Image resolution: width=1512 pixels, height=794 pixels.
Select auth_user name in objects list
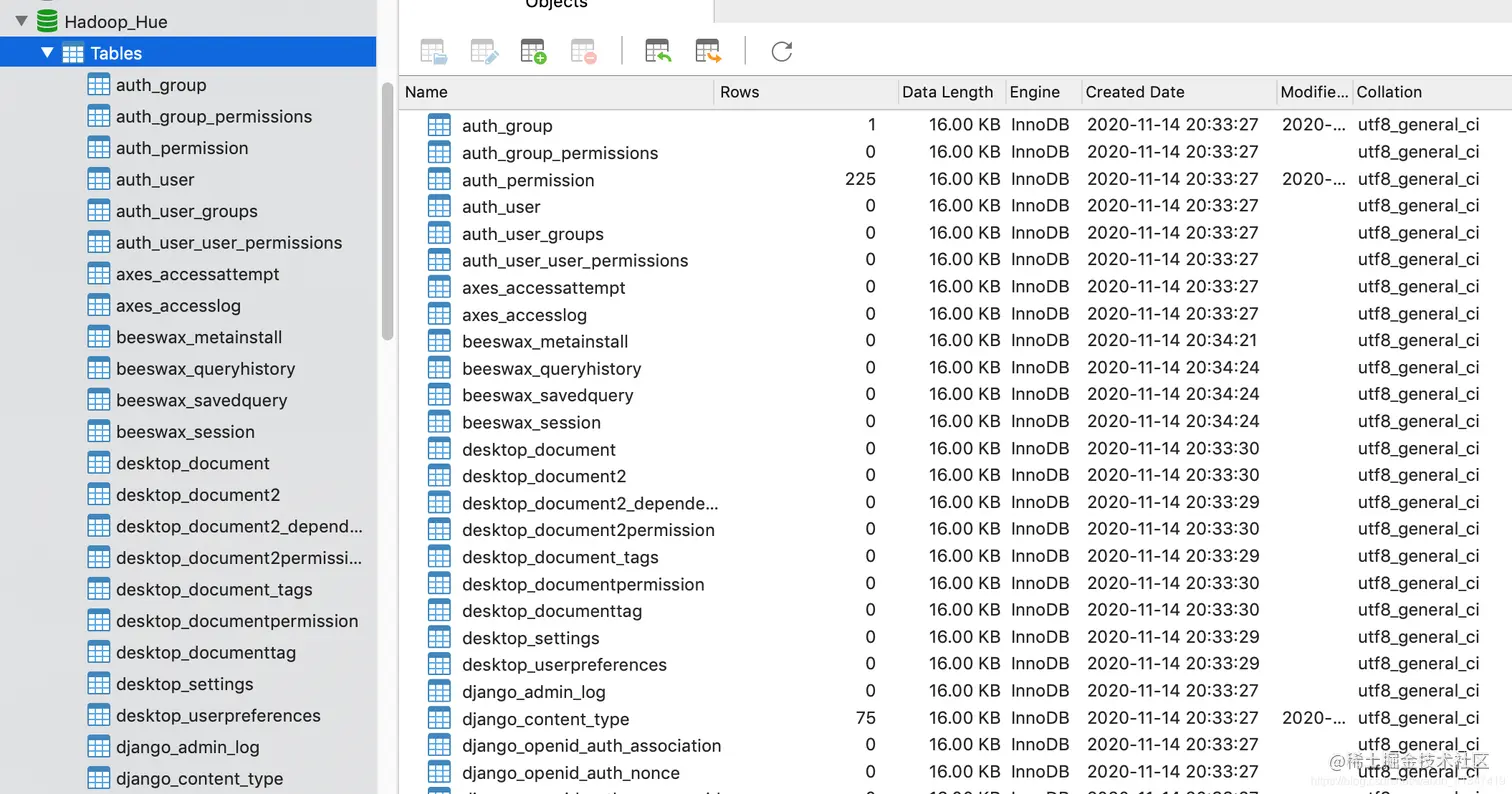click(x=501, y=207)
